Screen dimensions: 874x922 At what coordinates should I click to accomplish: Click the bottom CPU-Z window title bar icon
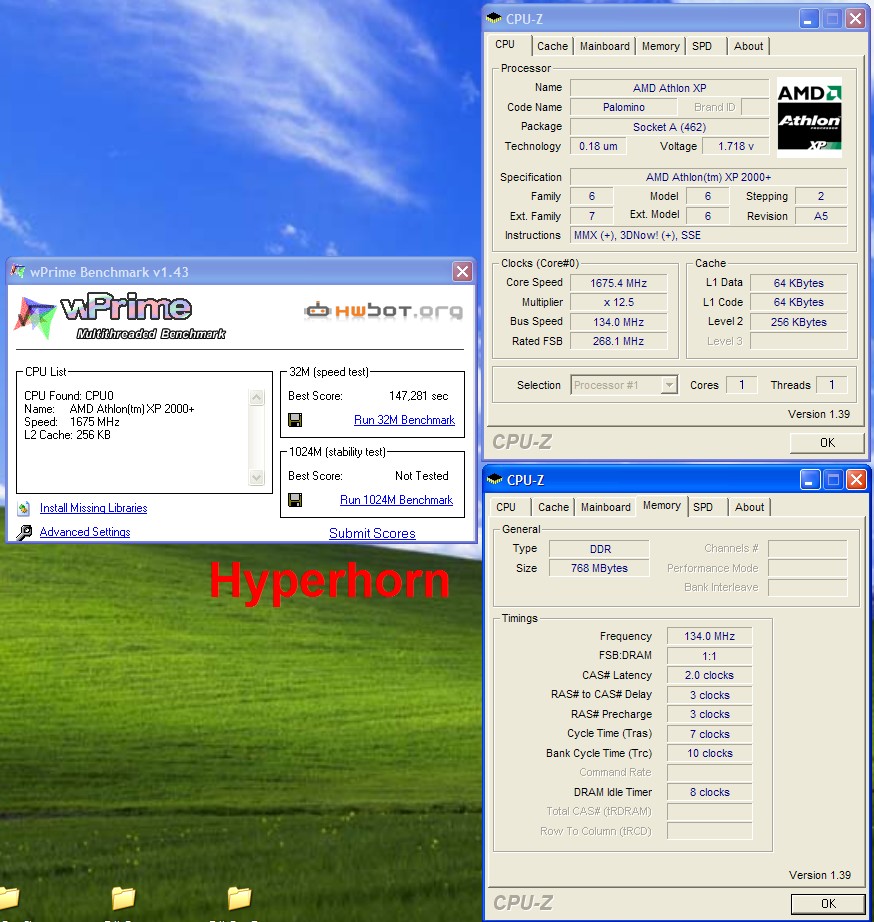point(494,480)
